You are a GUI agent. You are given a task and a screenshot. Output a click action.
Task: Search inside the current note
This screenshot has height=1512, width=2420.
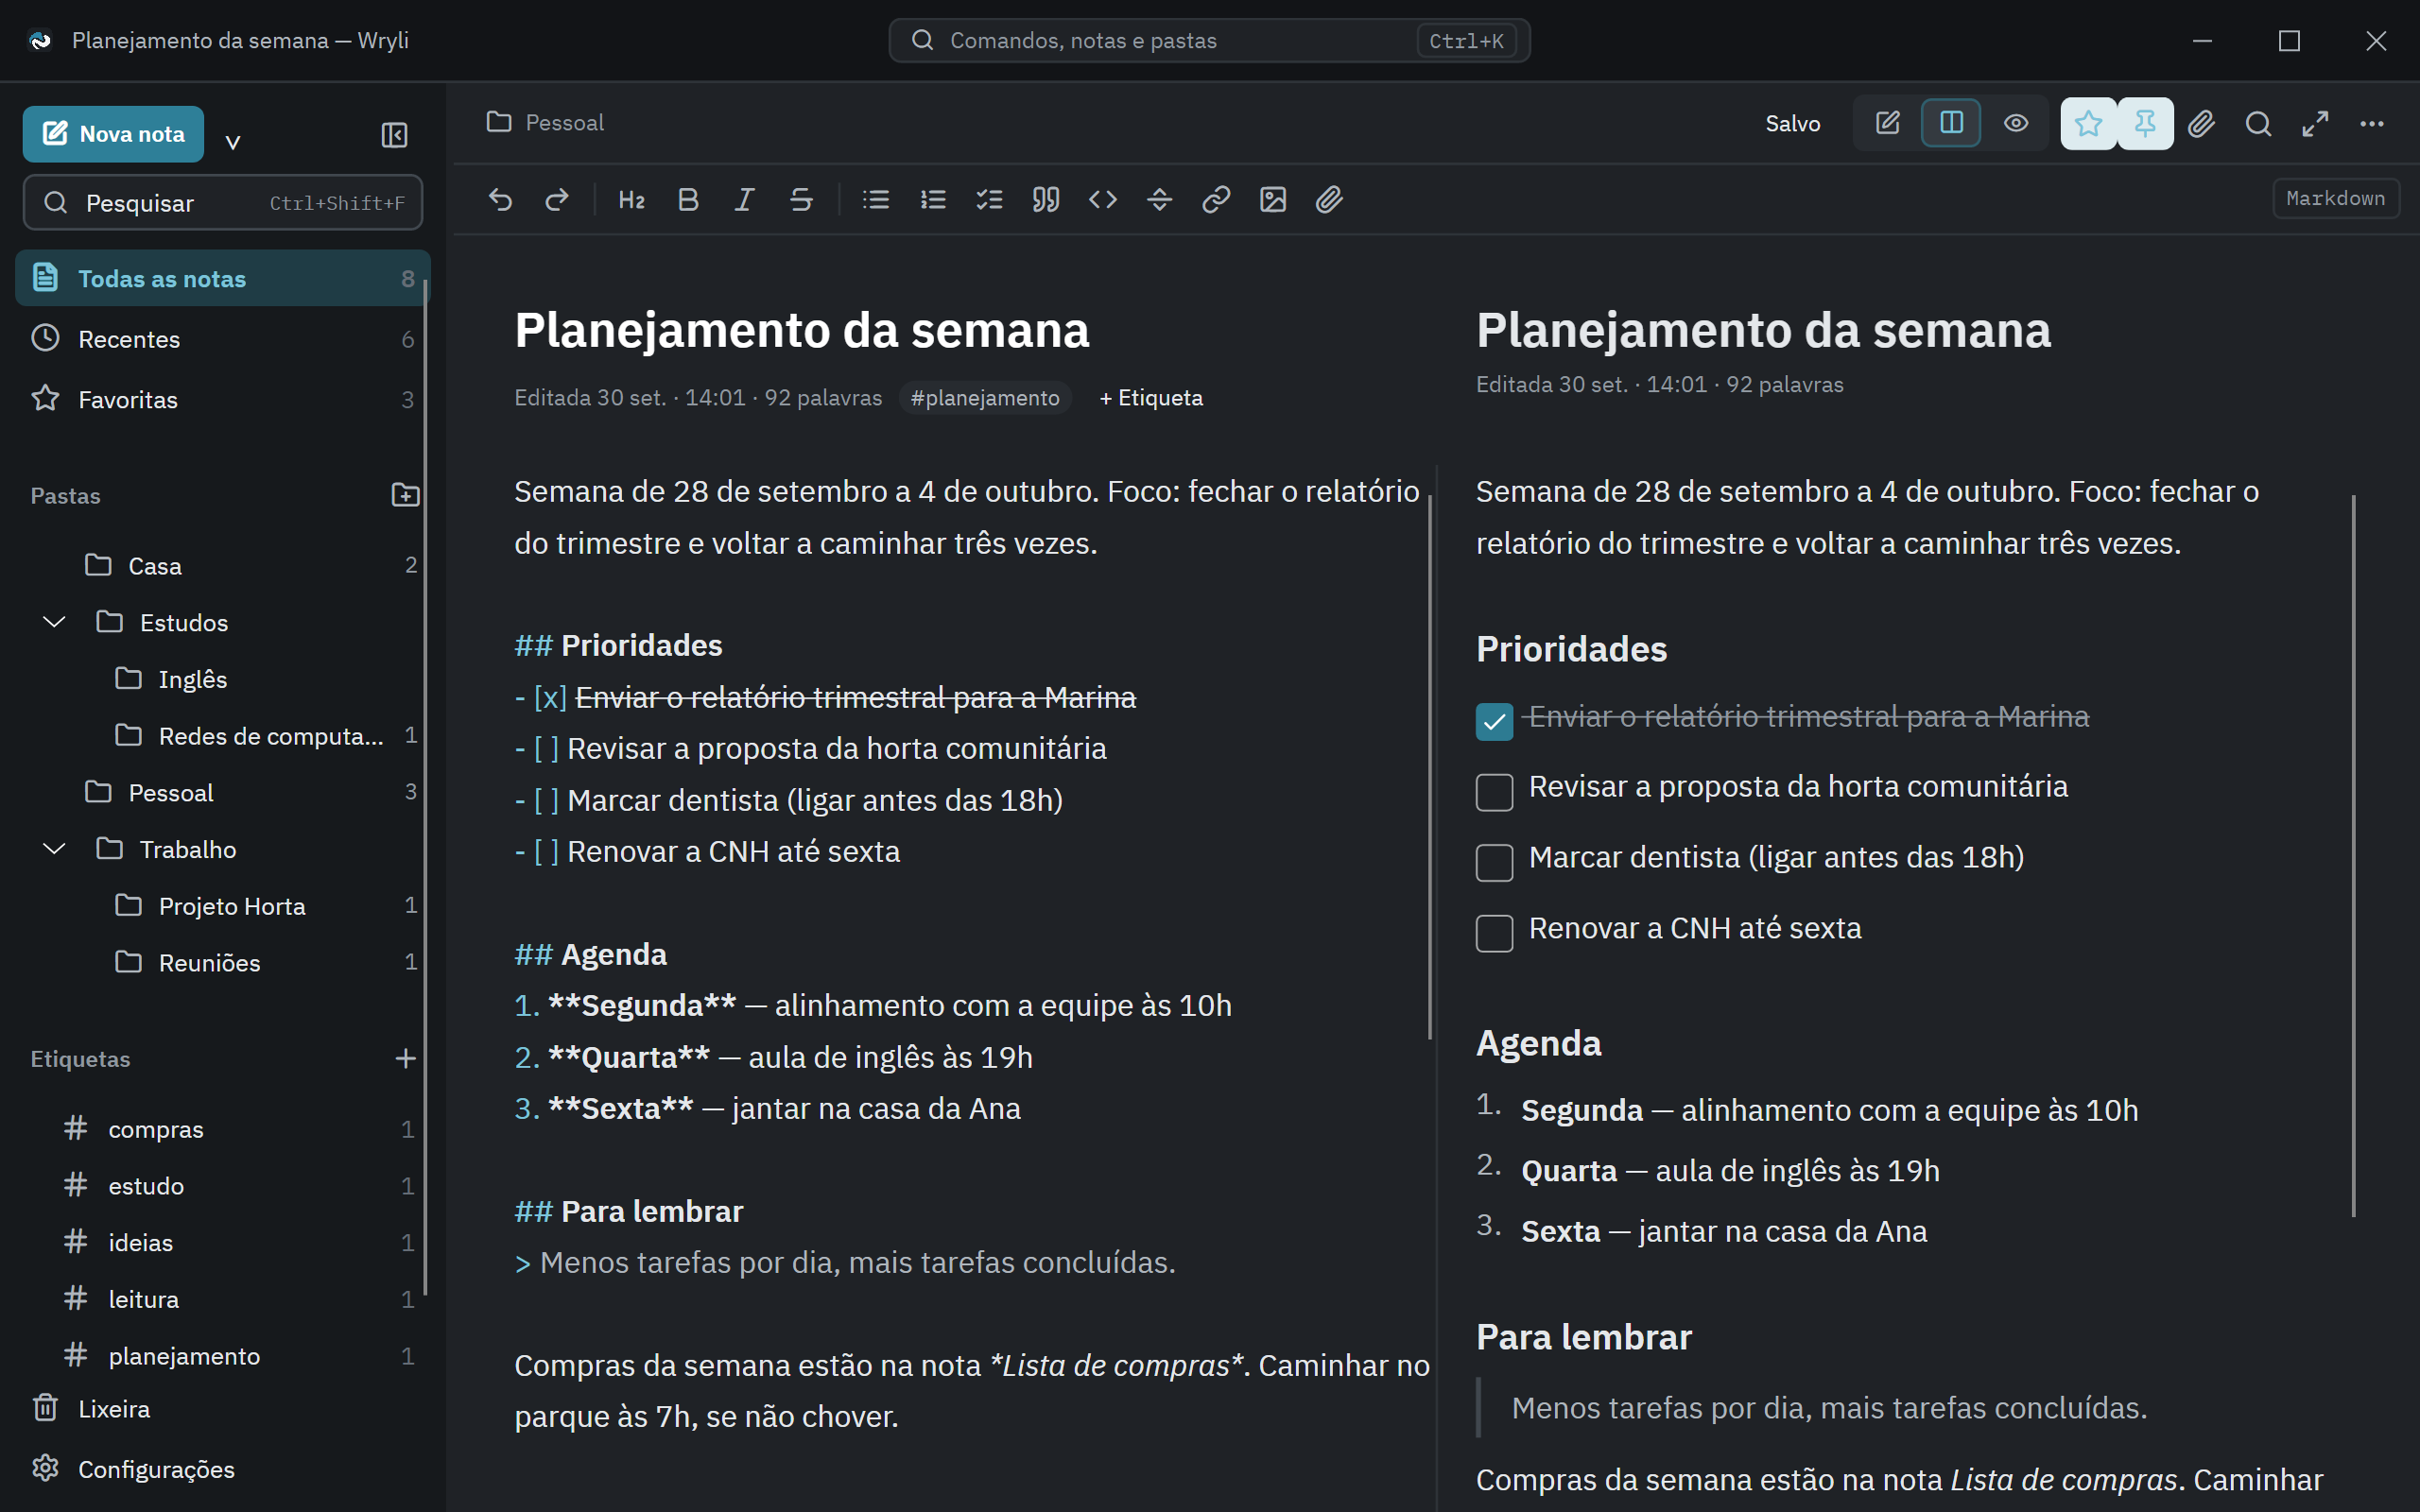2258,123
